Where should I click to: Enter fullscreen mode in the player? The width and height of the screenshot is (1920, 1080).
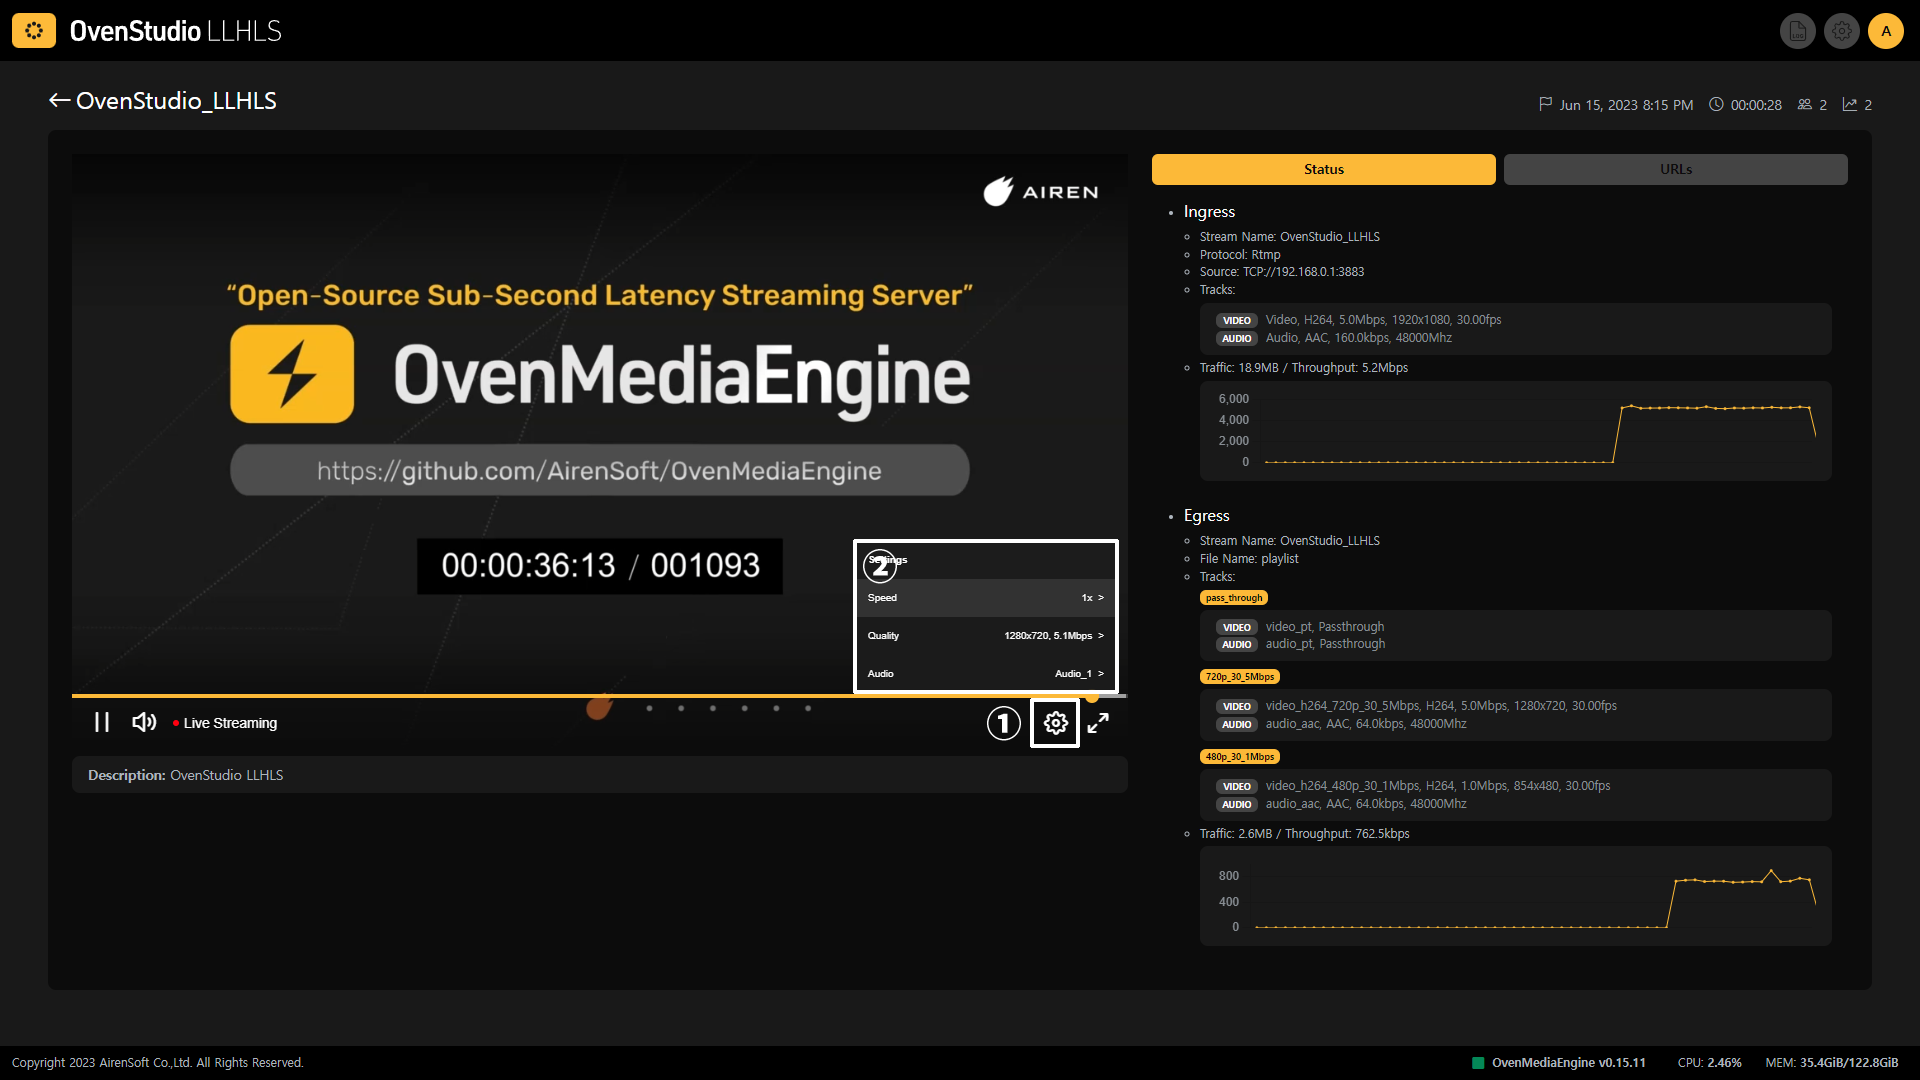1098,722
